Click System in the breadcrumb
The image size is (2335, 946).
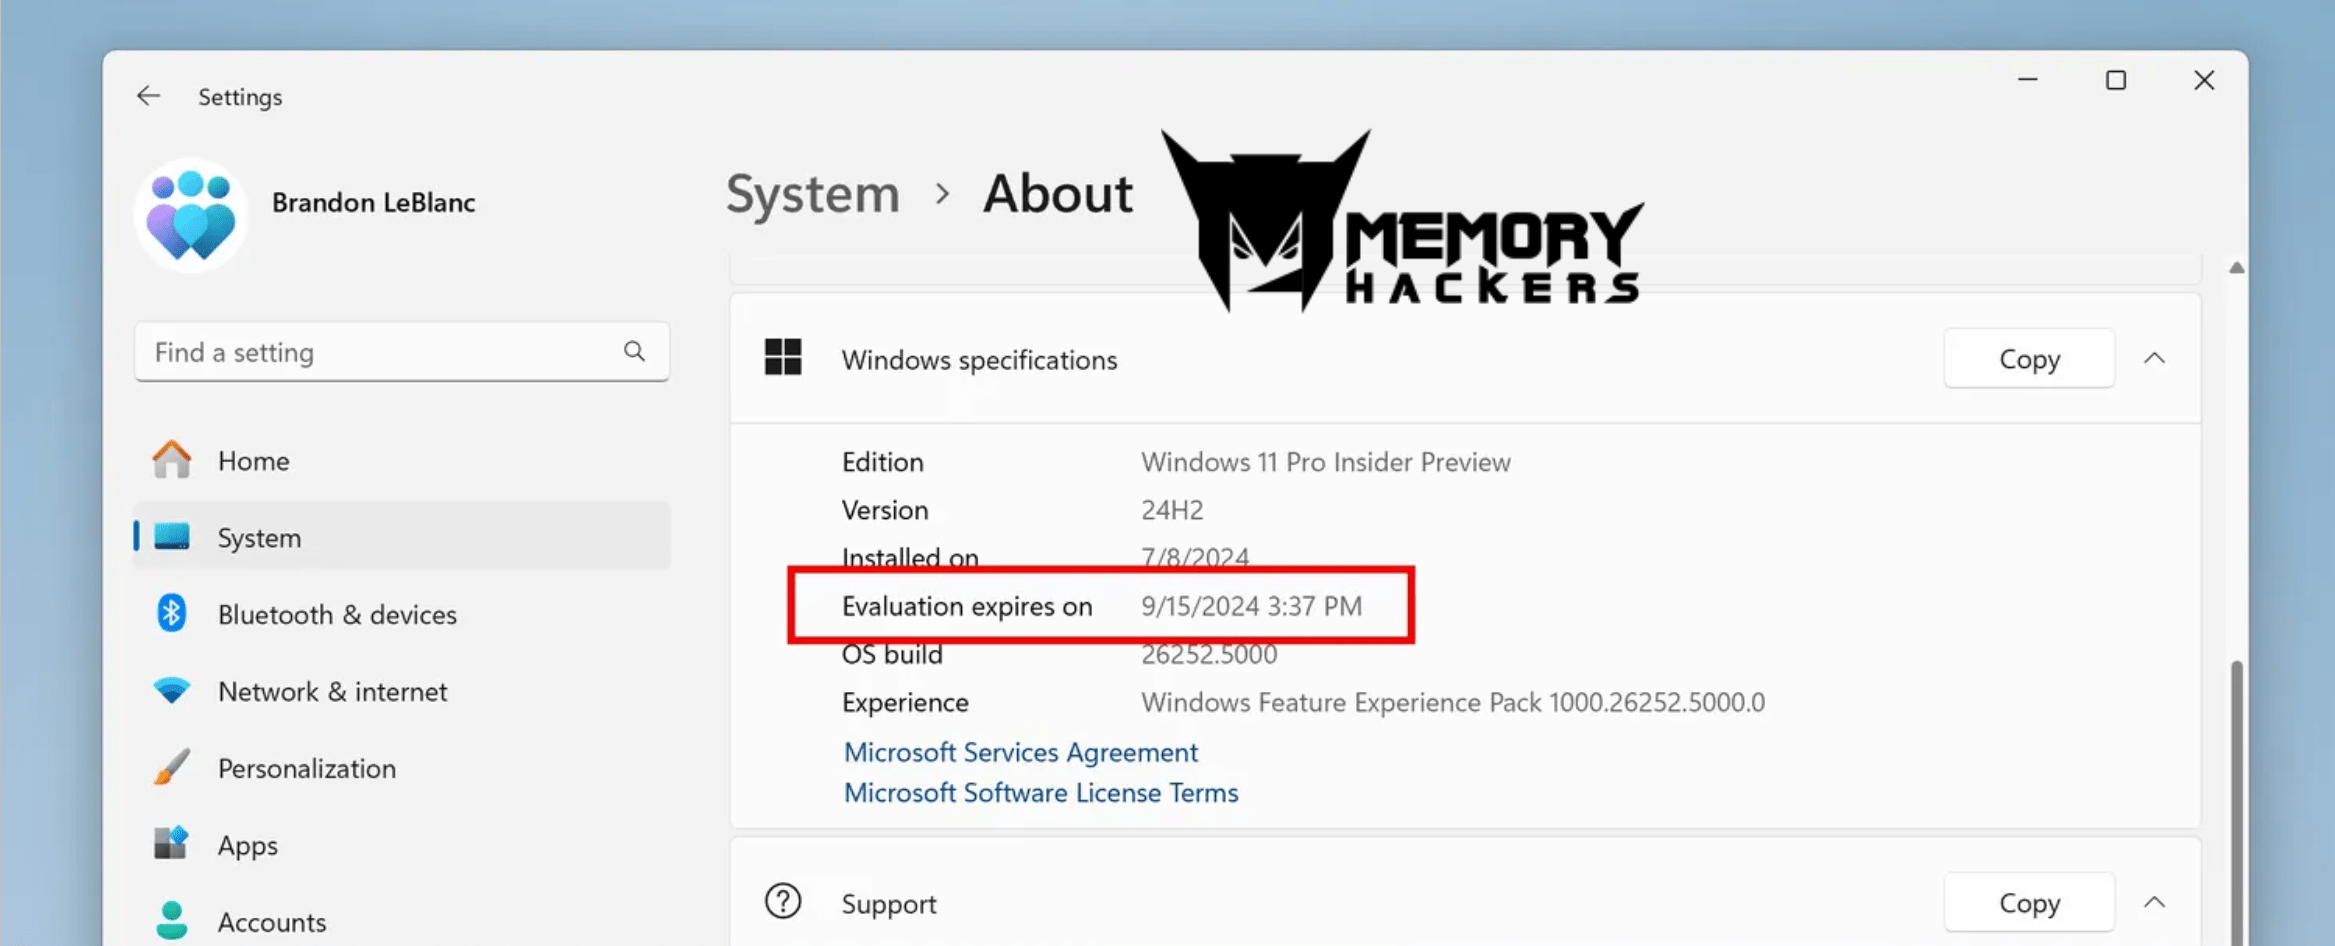point(813,194)
